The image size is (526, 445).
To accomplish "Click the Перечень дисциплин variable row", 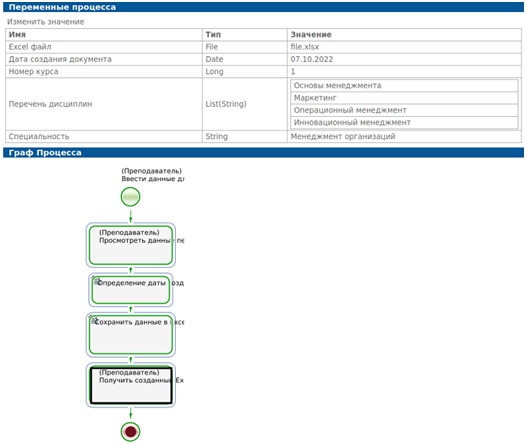I will point(263,104).
